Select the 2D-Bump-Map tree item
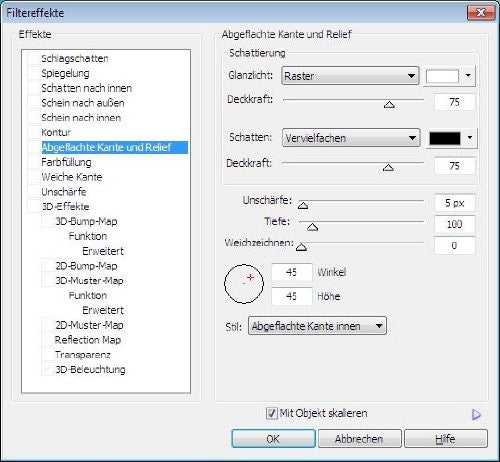 click(x=86, y=266)
